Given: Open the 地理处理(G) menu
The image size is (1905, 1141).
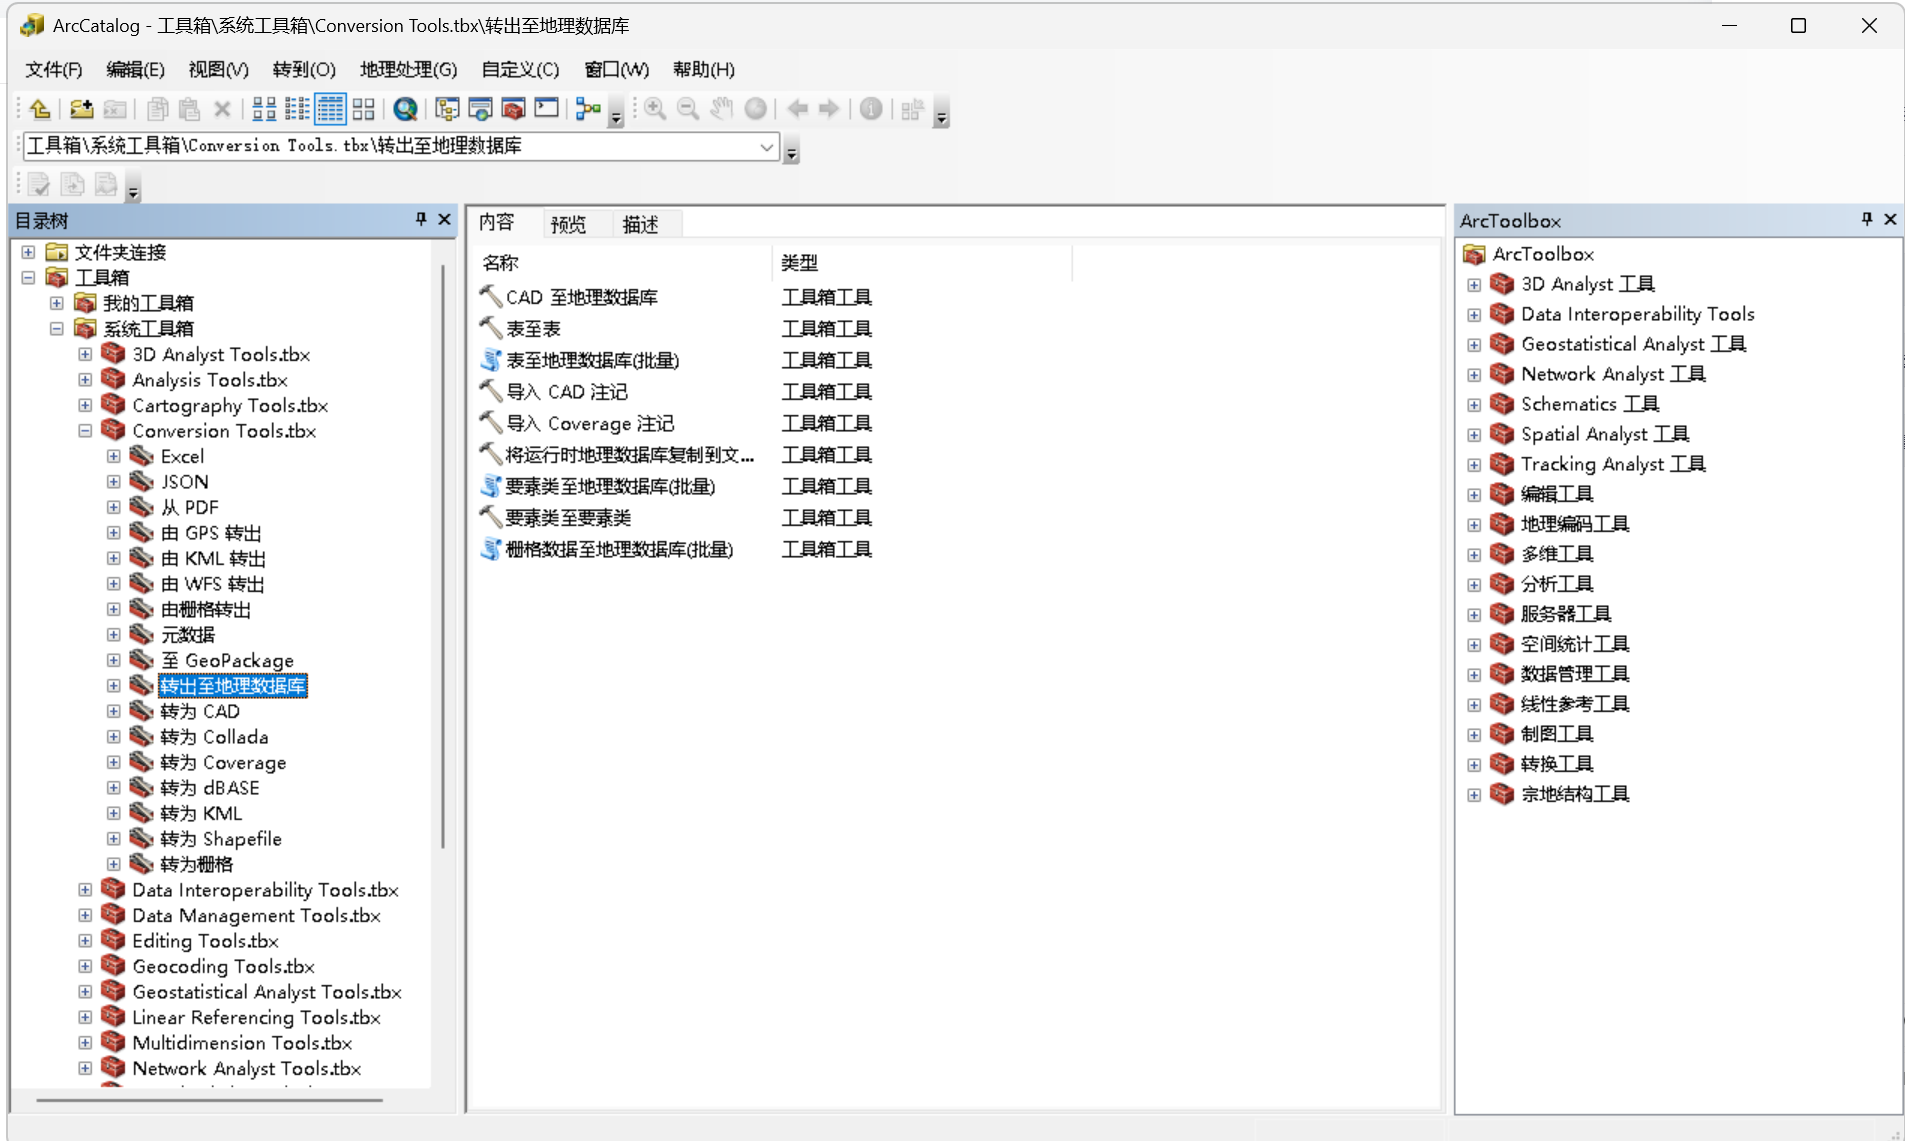Looking at the screenshot, I should click(x=408, y=69).
